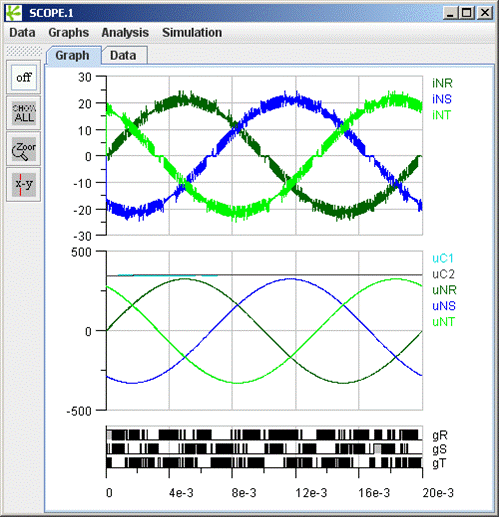Click the 20e-3 time axis label
The width and height of the screenshot is (499, 517).
(x=438, y=493)
